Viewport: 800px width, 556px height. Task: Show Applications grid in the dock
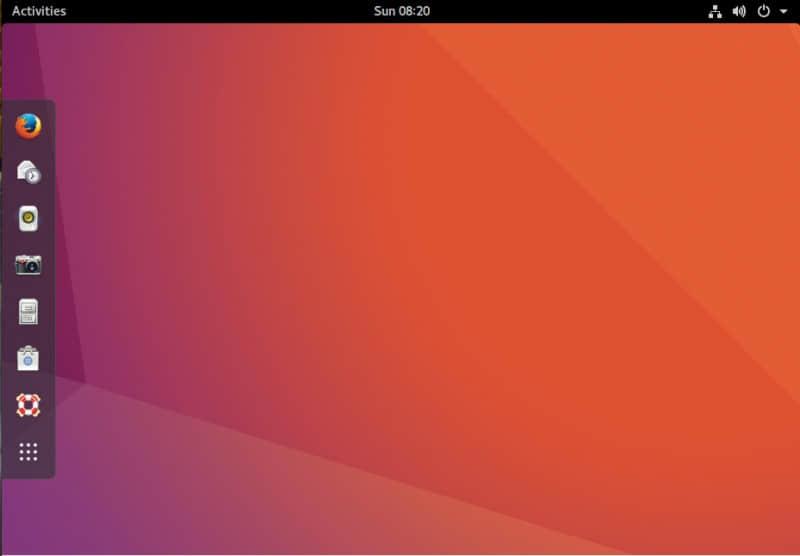[x=28, y=452]
